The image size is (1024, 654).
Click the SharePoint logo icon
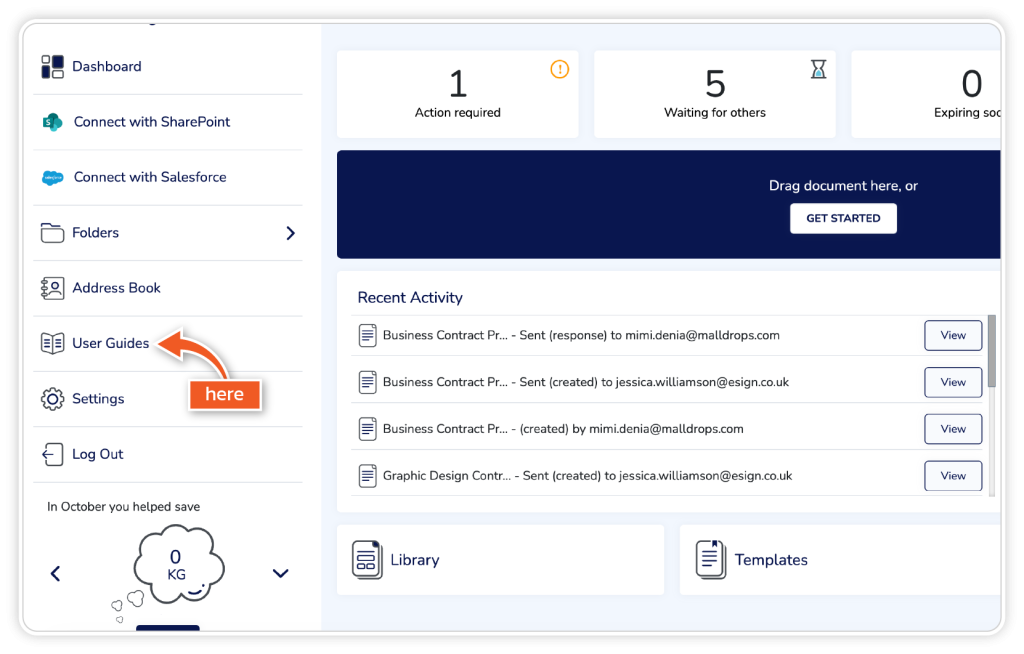[52, 122]
